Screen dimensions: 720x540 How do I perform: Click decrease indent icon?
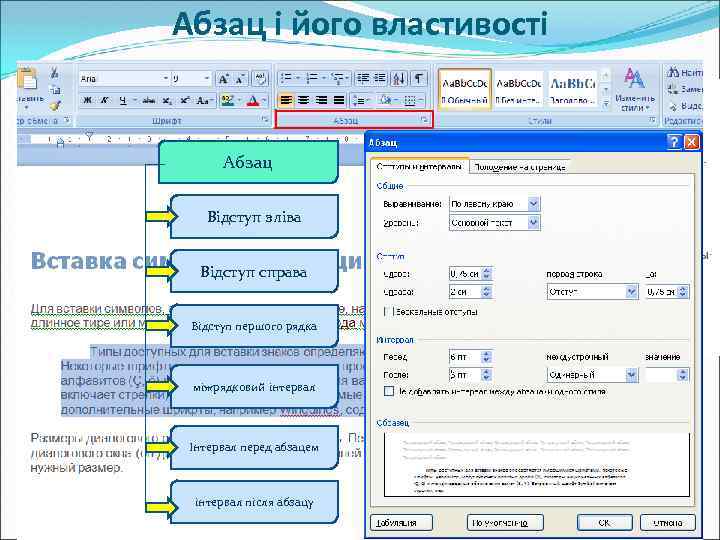[363, 78]
